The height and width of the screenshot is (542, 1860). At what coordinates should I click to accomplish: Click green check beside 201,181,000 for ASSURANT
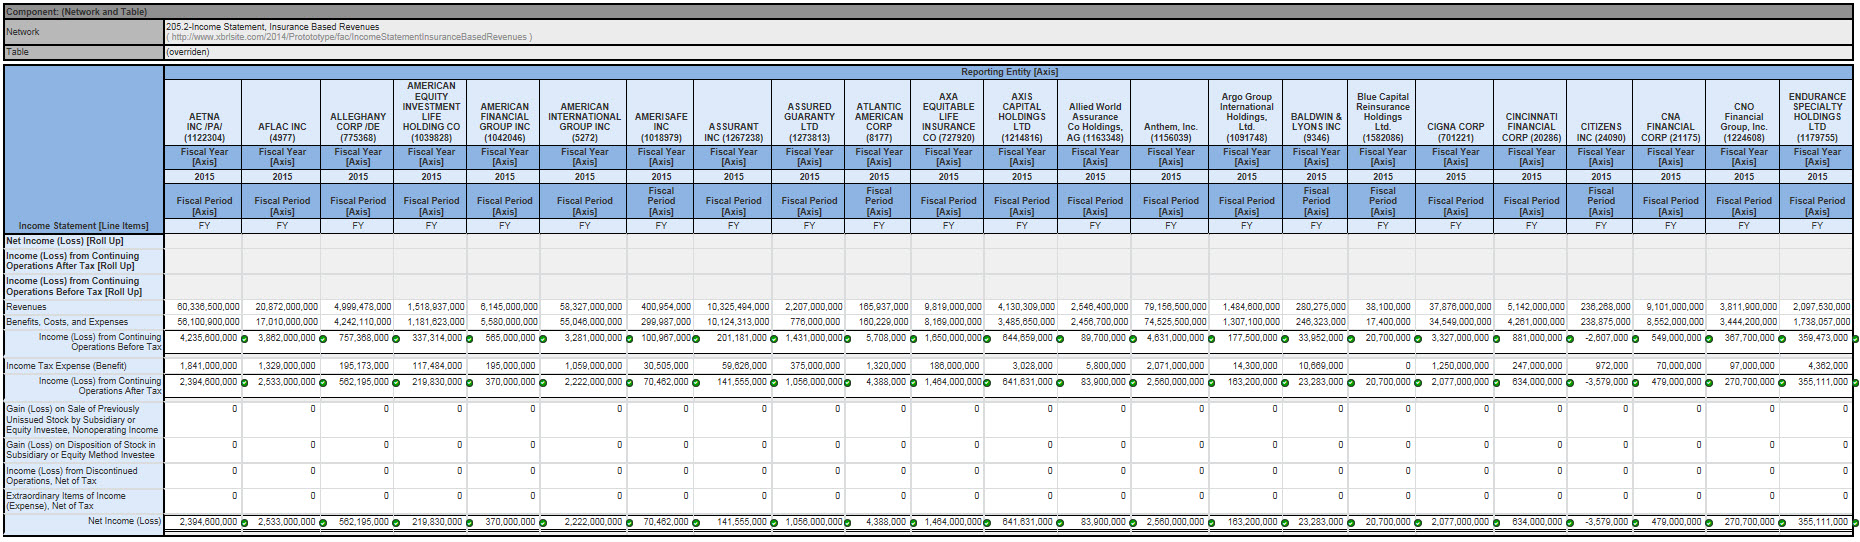[x=774, y=339]
